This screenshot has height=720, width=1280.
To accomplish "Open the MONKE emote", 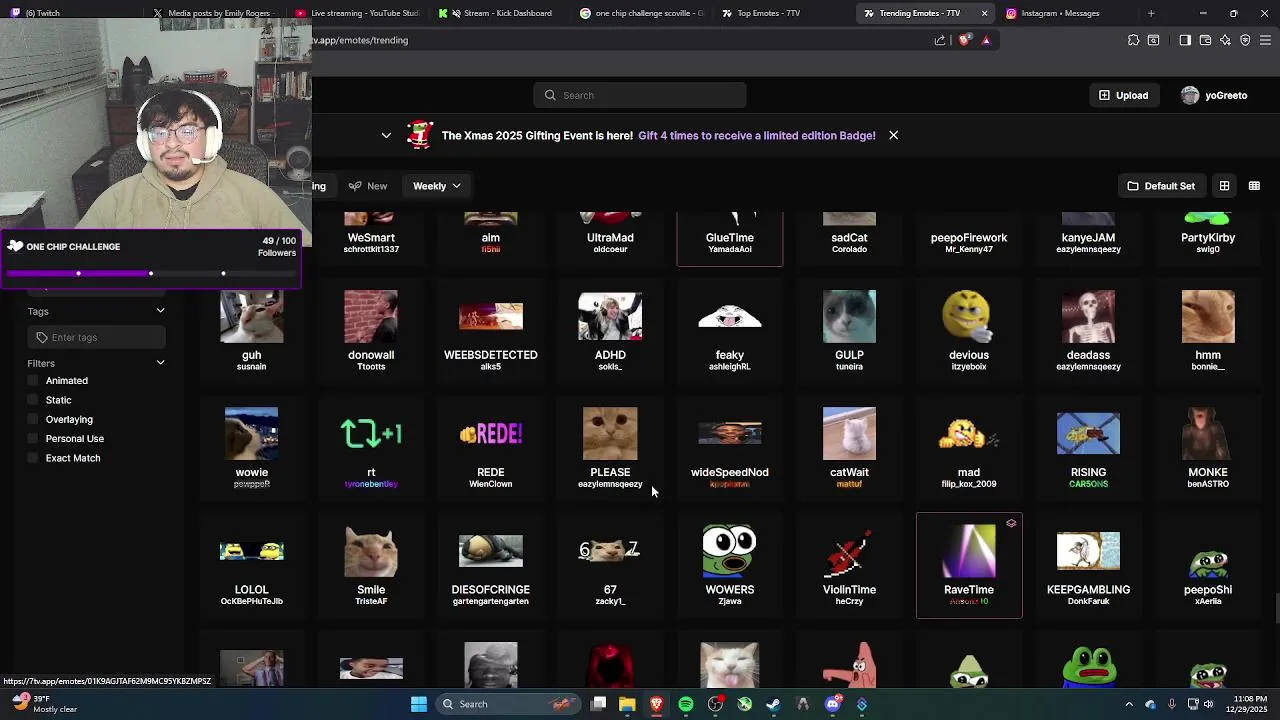I will point(1207,448).
